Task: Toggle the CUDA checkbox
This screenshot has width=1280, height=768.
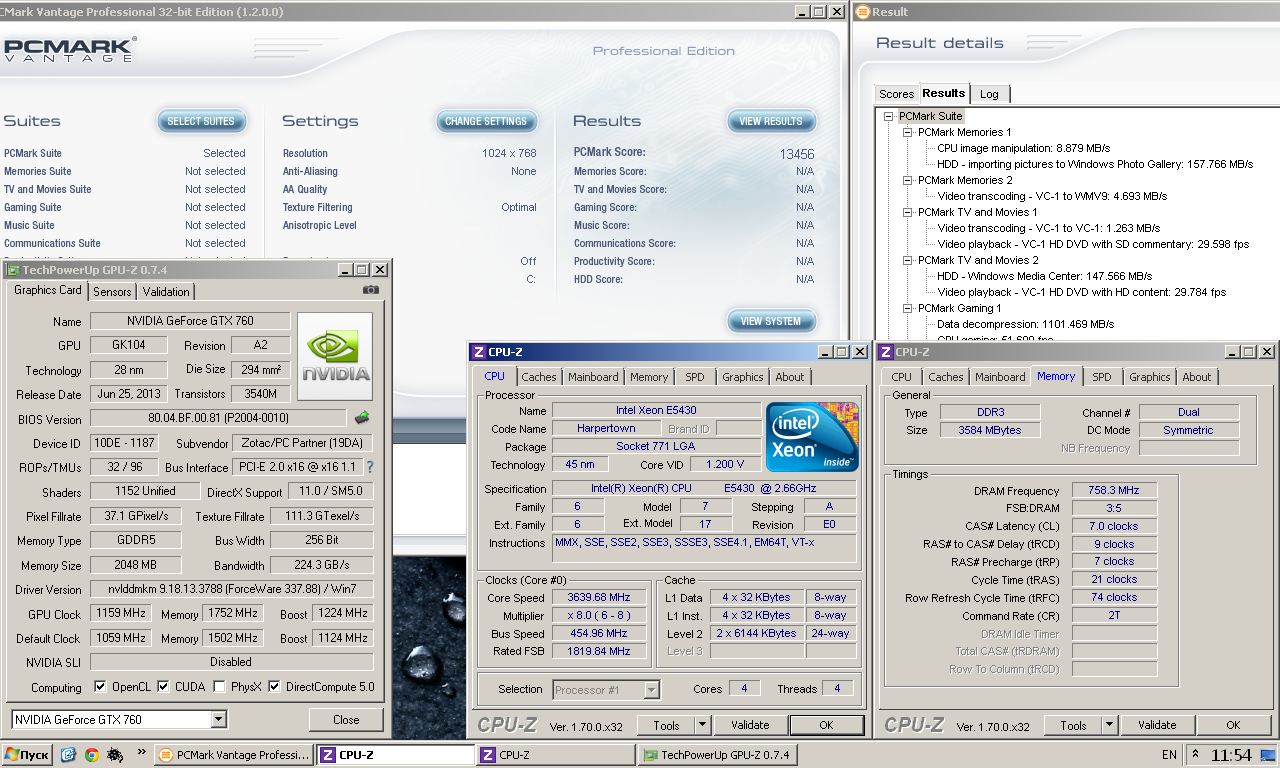Action: [163, 687]
